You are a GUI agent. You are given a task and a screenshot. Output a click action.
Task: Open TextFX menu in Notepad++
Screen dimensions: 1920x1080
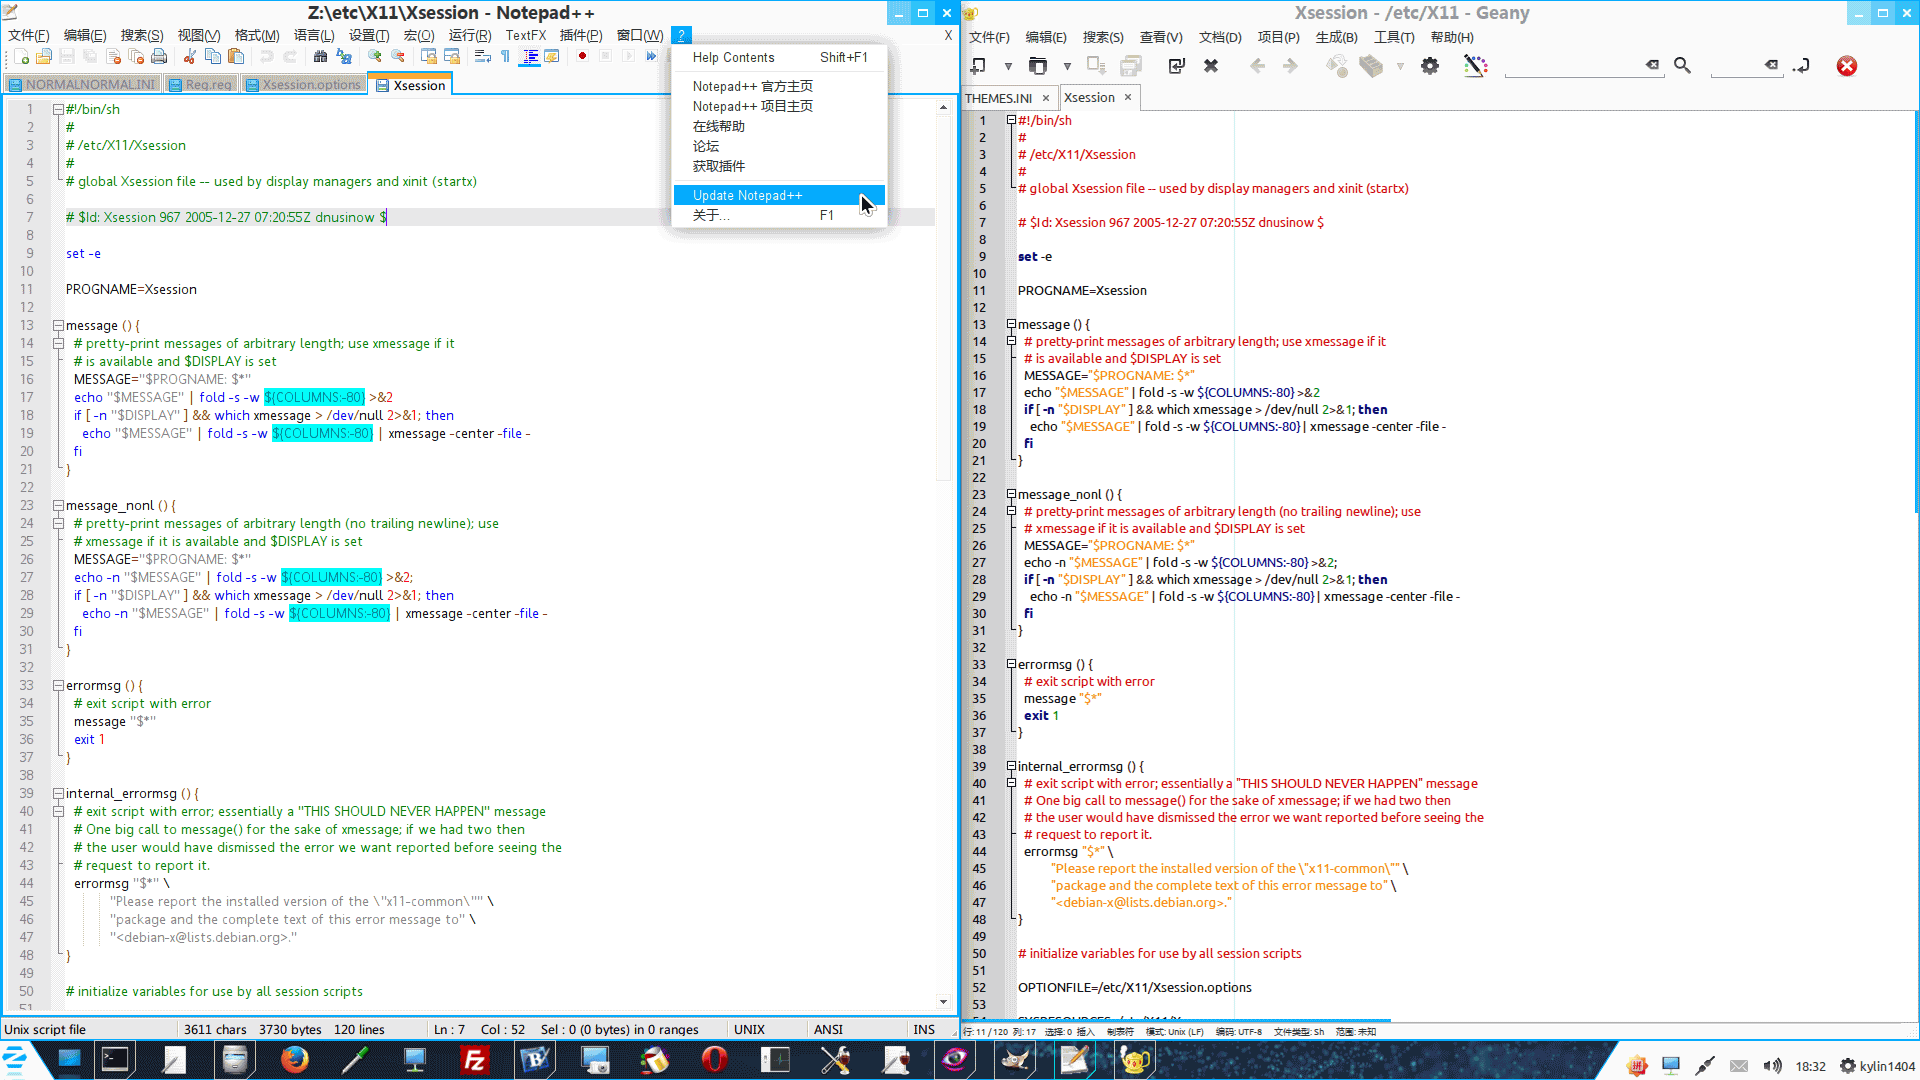pyautogui.click(x=525, y=35)
